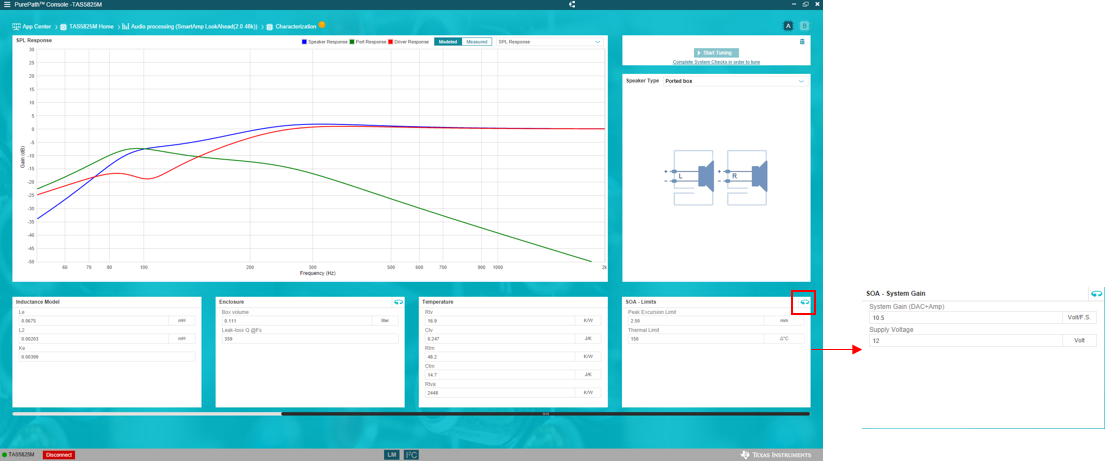Image resolution: width=1106 pixels, height=461 pixels.
Task: Switch to configuration A
Action: point(789,26)
